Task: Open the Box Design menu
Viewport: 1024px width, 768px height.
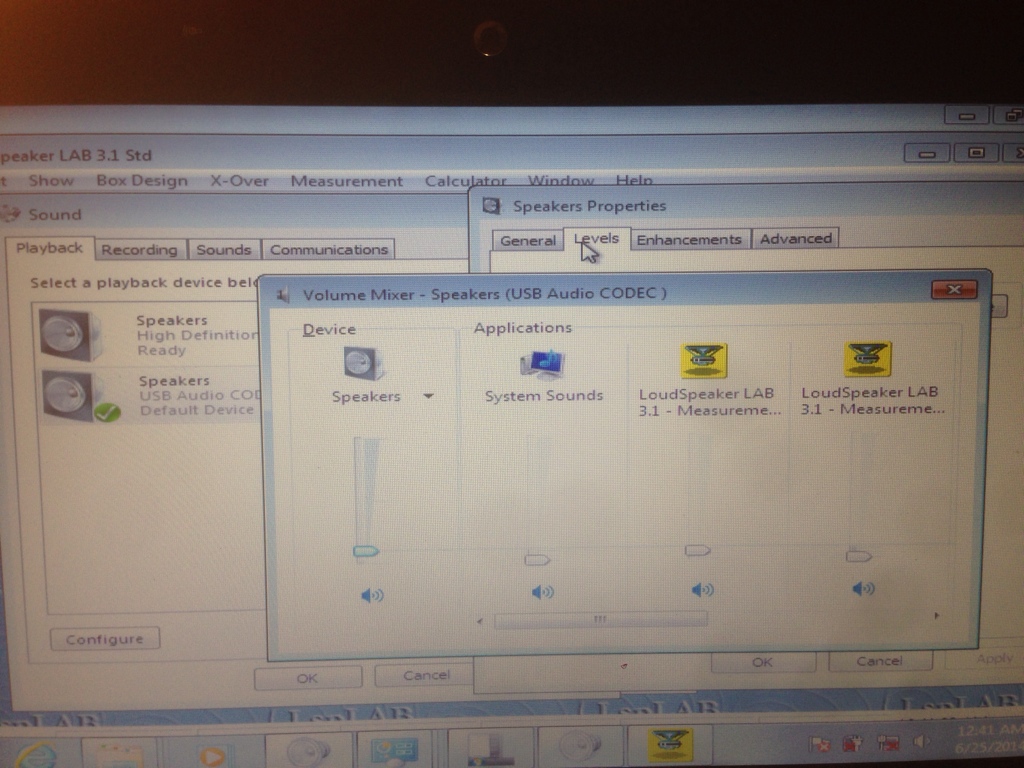Action: [x=142, y=180]
